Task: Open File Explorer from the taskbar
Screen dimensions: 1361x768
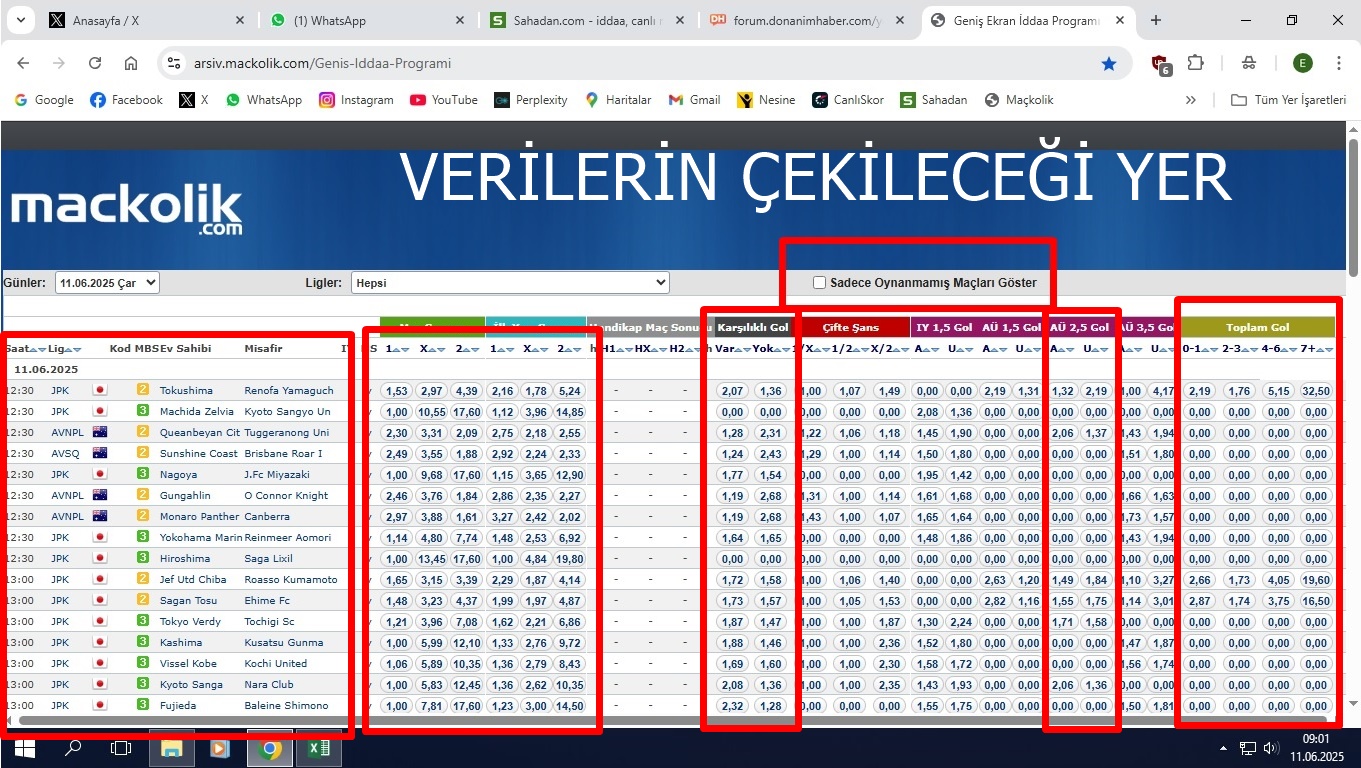Action: tap(171, 748)
